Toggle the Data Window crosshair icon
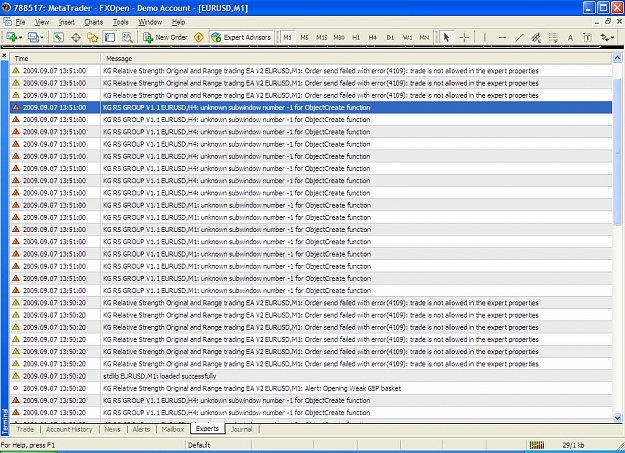Screen dimensions: 625x453 (76, 37)
